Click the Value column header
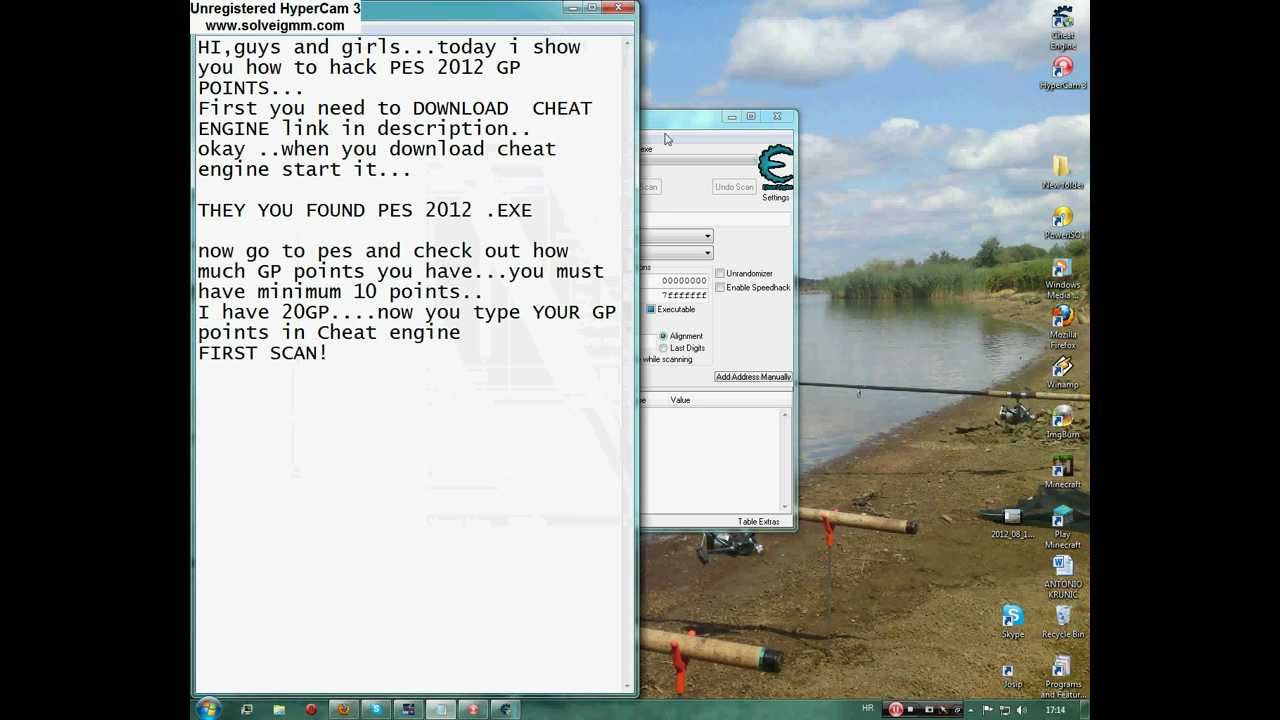 tap(680, 400)
